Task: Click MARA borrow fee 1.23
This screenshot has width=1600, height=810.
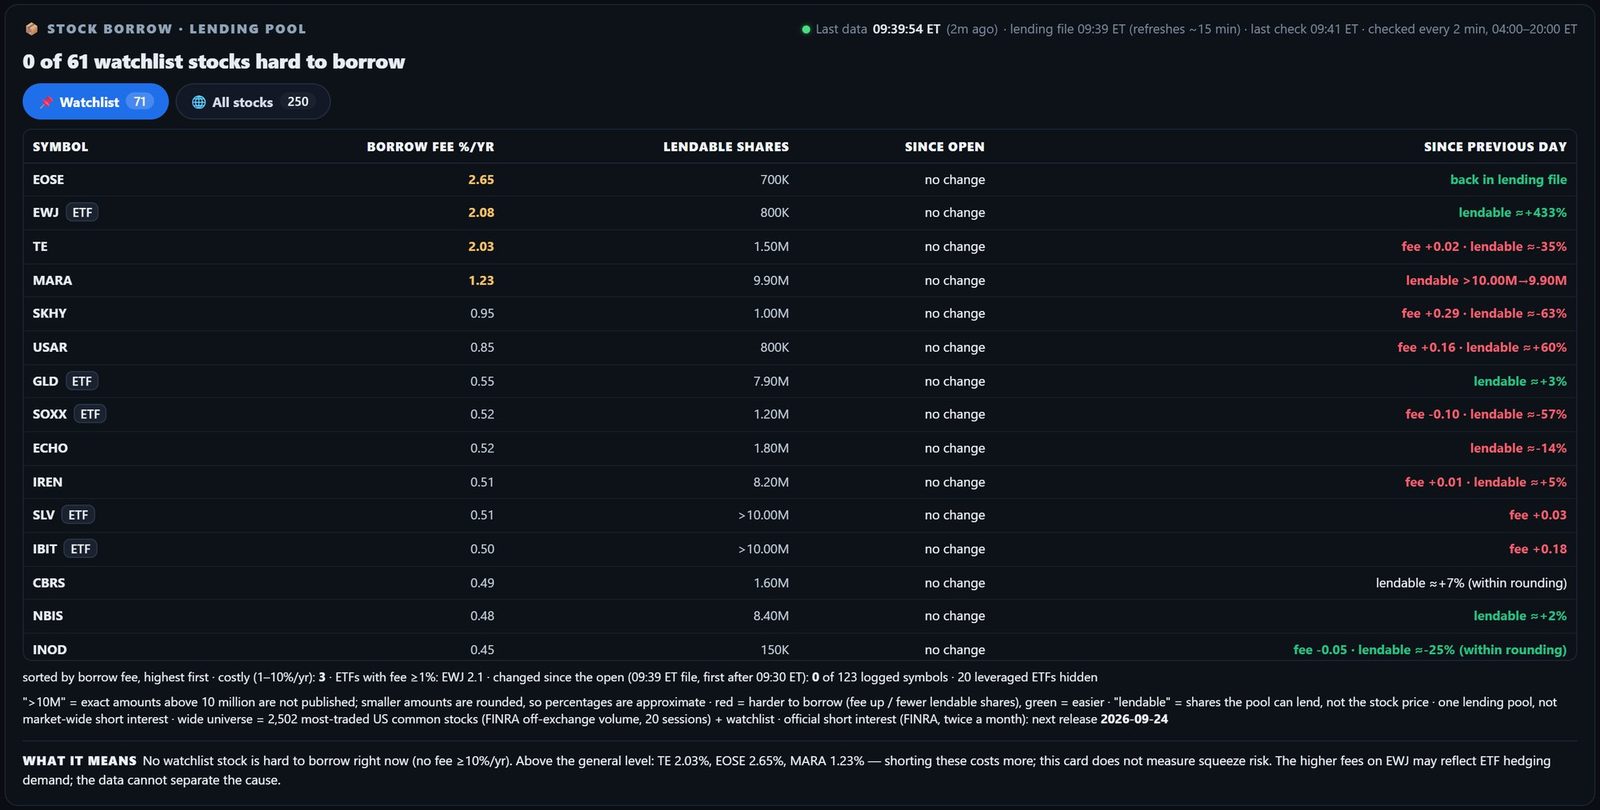Action: click(481, 281)
